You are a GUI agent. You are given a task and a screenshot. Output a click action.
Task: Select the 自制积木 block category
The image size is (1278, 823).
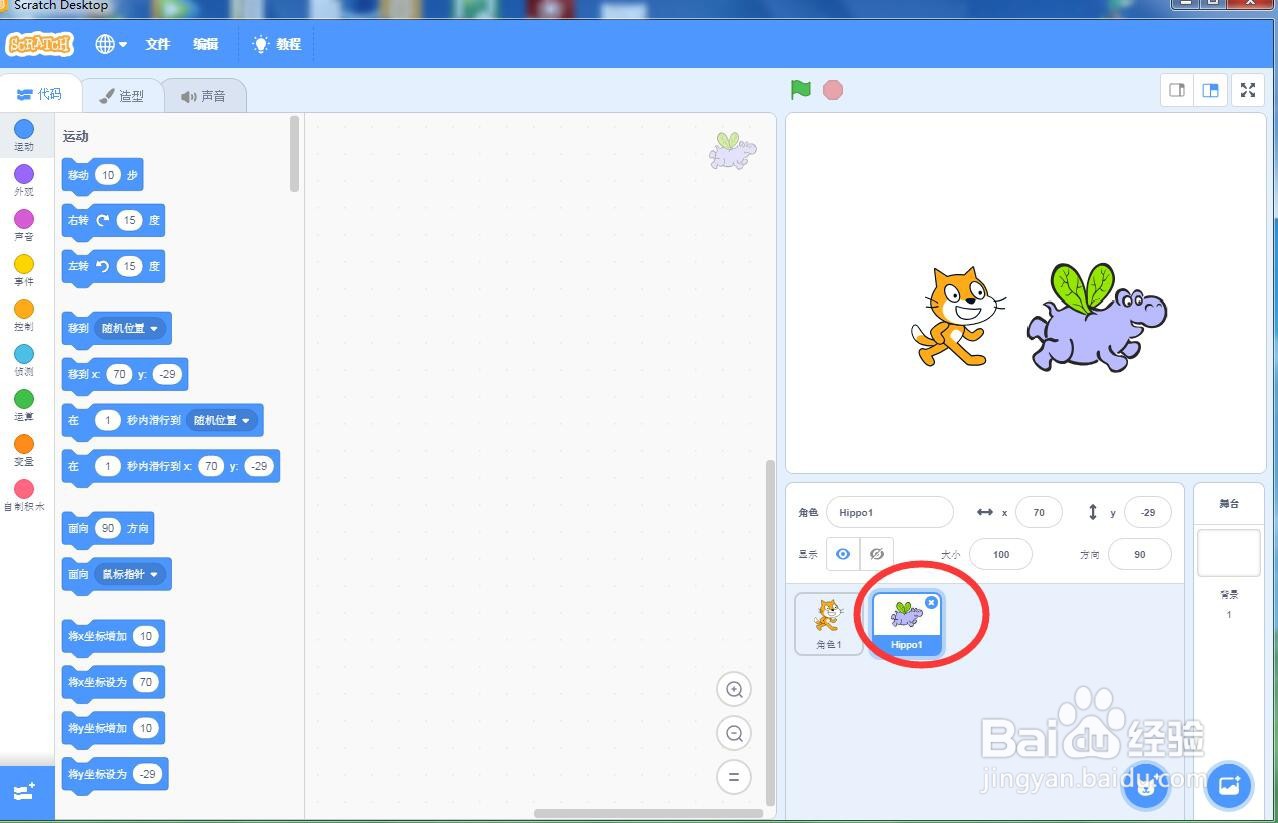[x=24, y=495]
